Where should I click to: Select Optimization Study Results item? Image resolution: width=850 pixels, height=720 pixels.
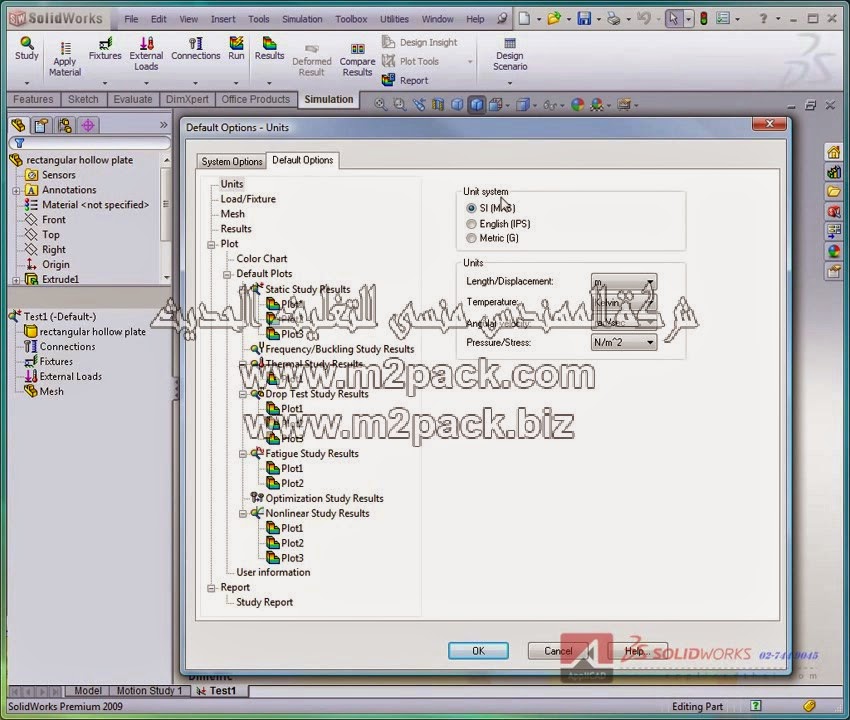pos(324,498)
